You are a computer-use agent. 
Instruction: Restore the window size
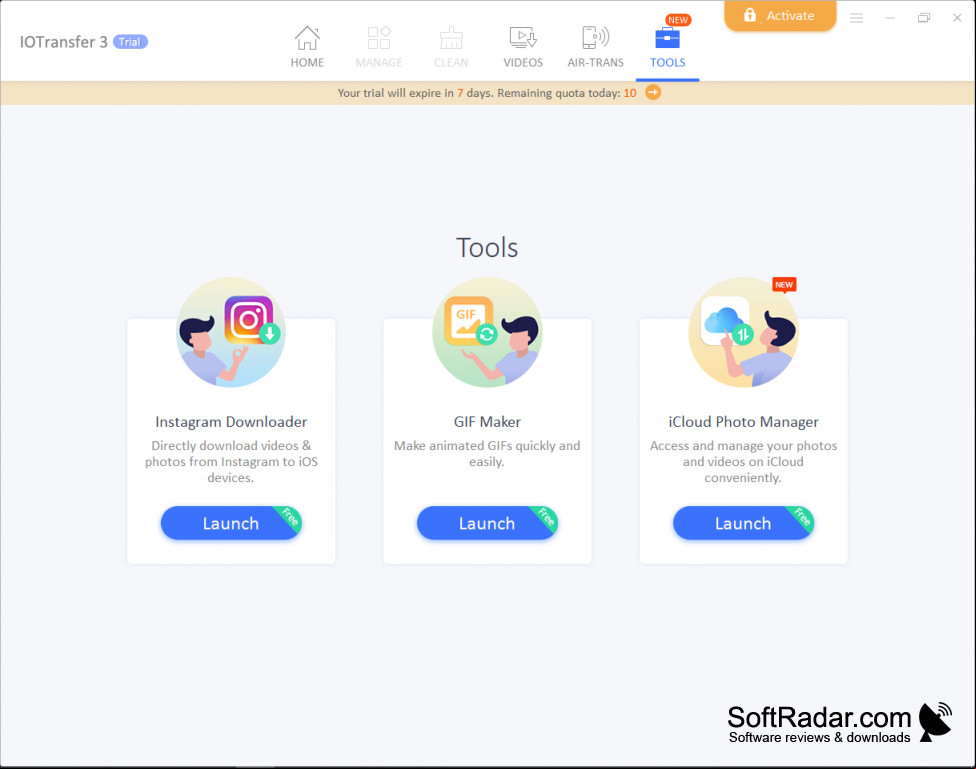(x=924, y=18)
